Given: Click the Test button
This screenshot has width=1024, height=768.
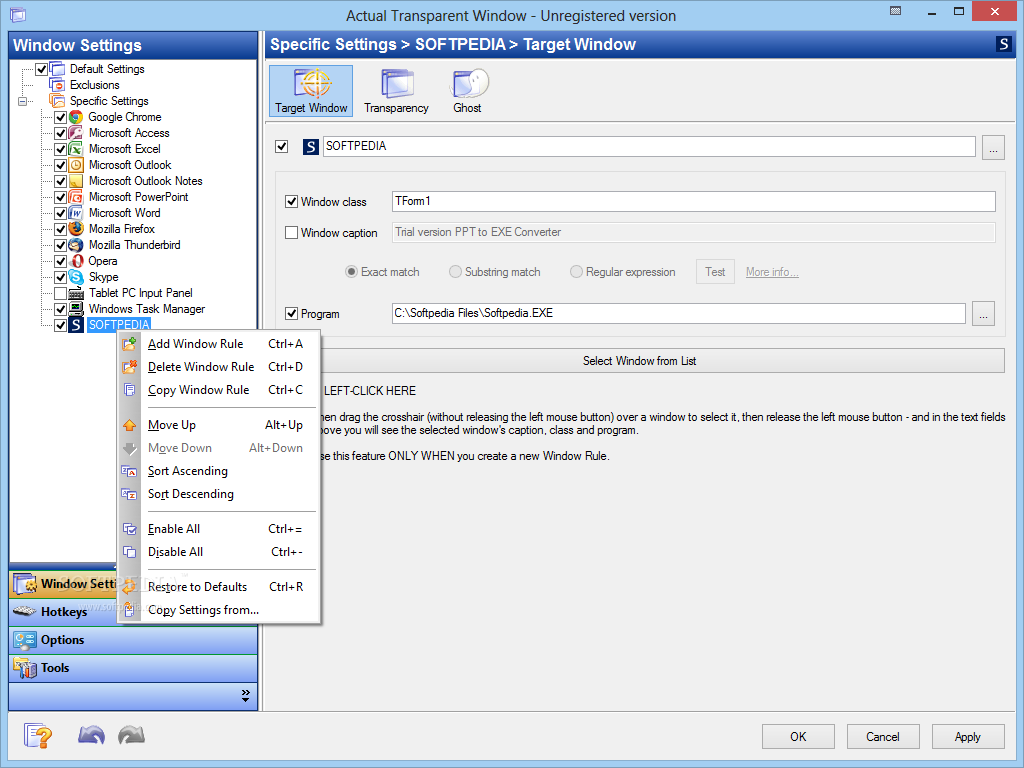Looking at the screenshot, I should coord(715,272).
